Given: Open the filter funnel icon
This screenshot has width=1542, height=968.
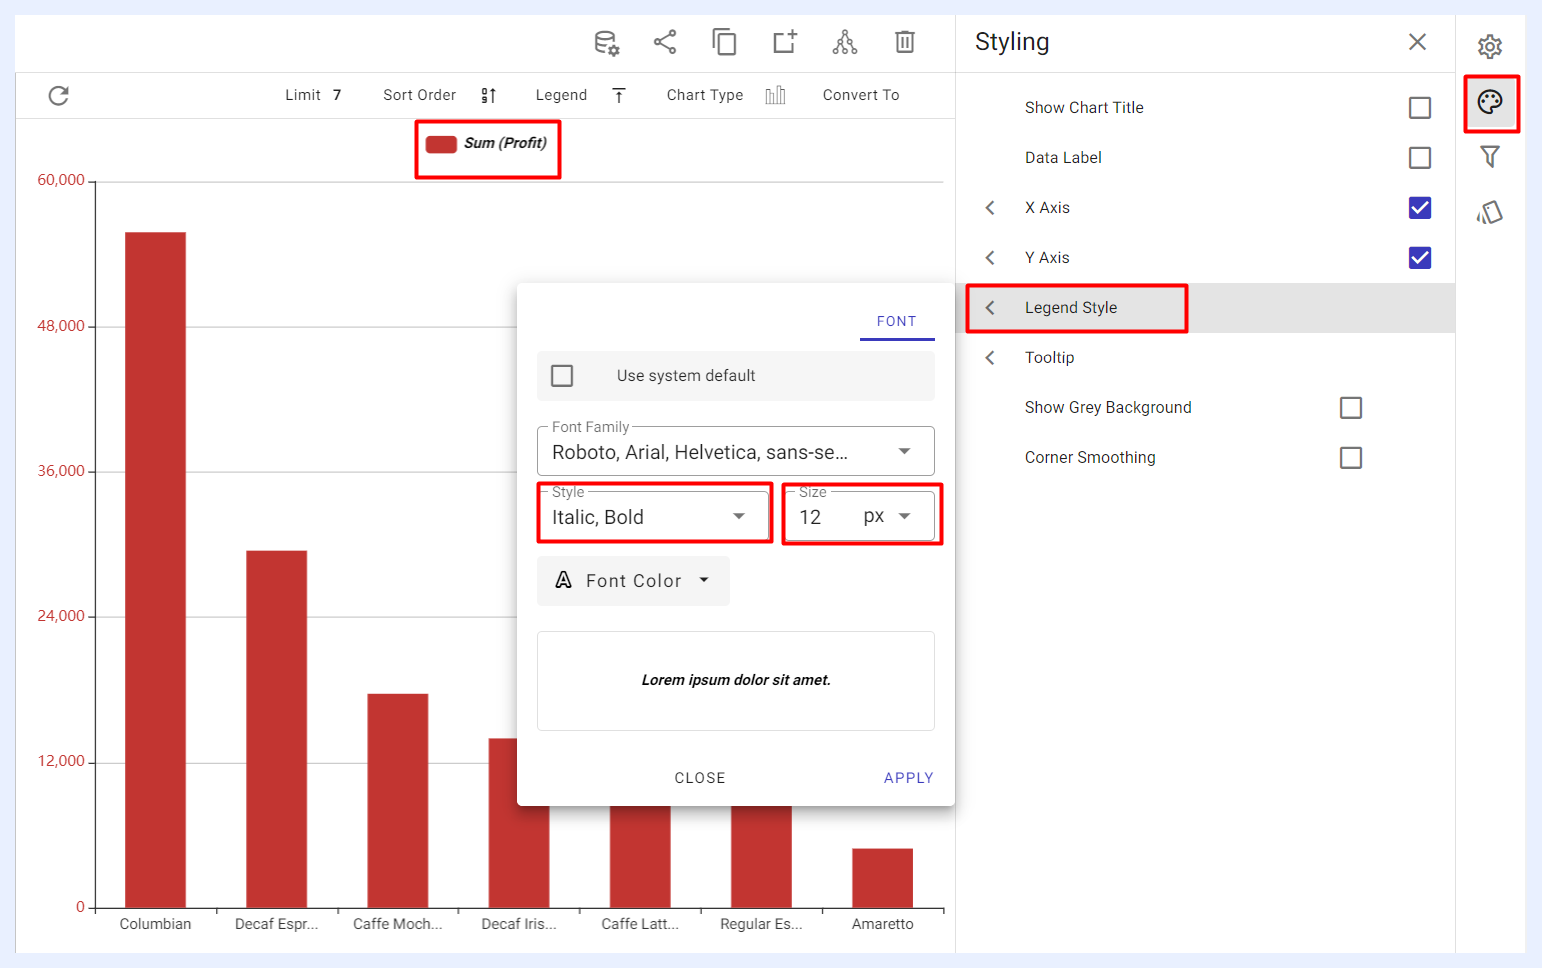Looking at the screenshot, I should click(1490, 157).
